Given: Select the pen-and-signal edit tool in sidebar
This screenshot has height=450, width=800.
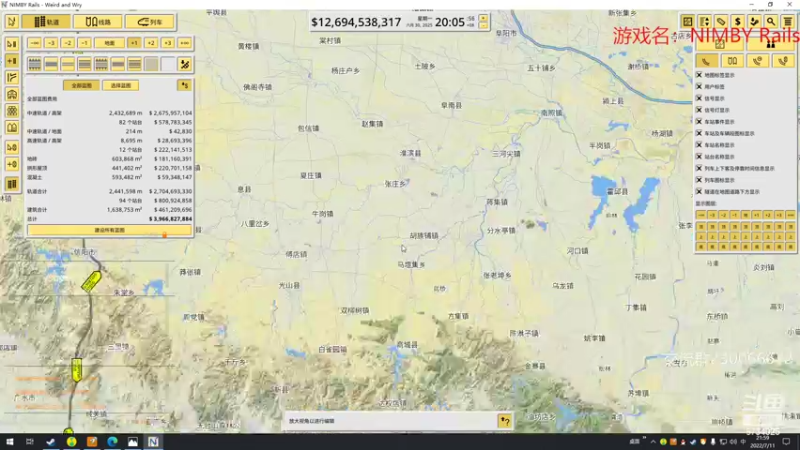Looking at the screenshot, I should point(12,147).
